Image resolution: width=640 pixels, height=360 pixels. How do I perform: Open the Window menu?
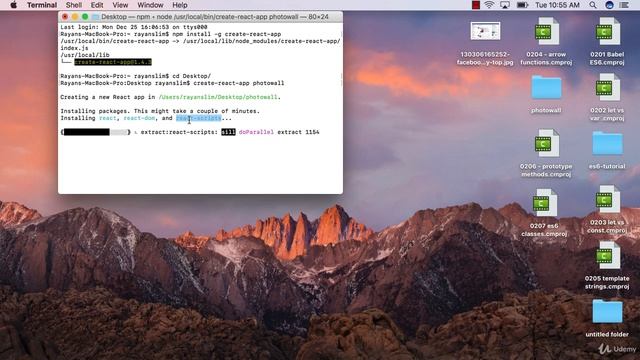click(x=150, y=5)
